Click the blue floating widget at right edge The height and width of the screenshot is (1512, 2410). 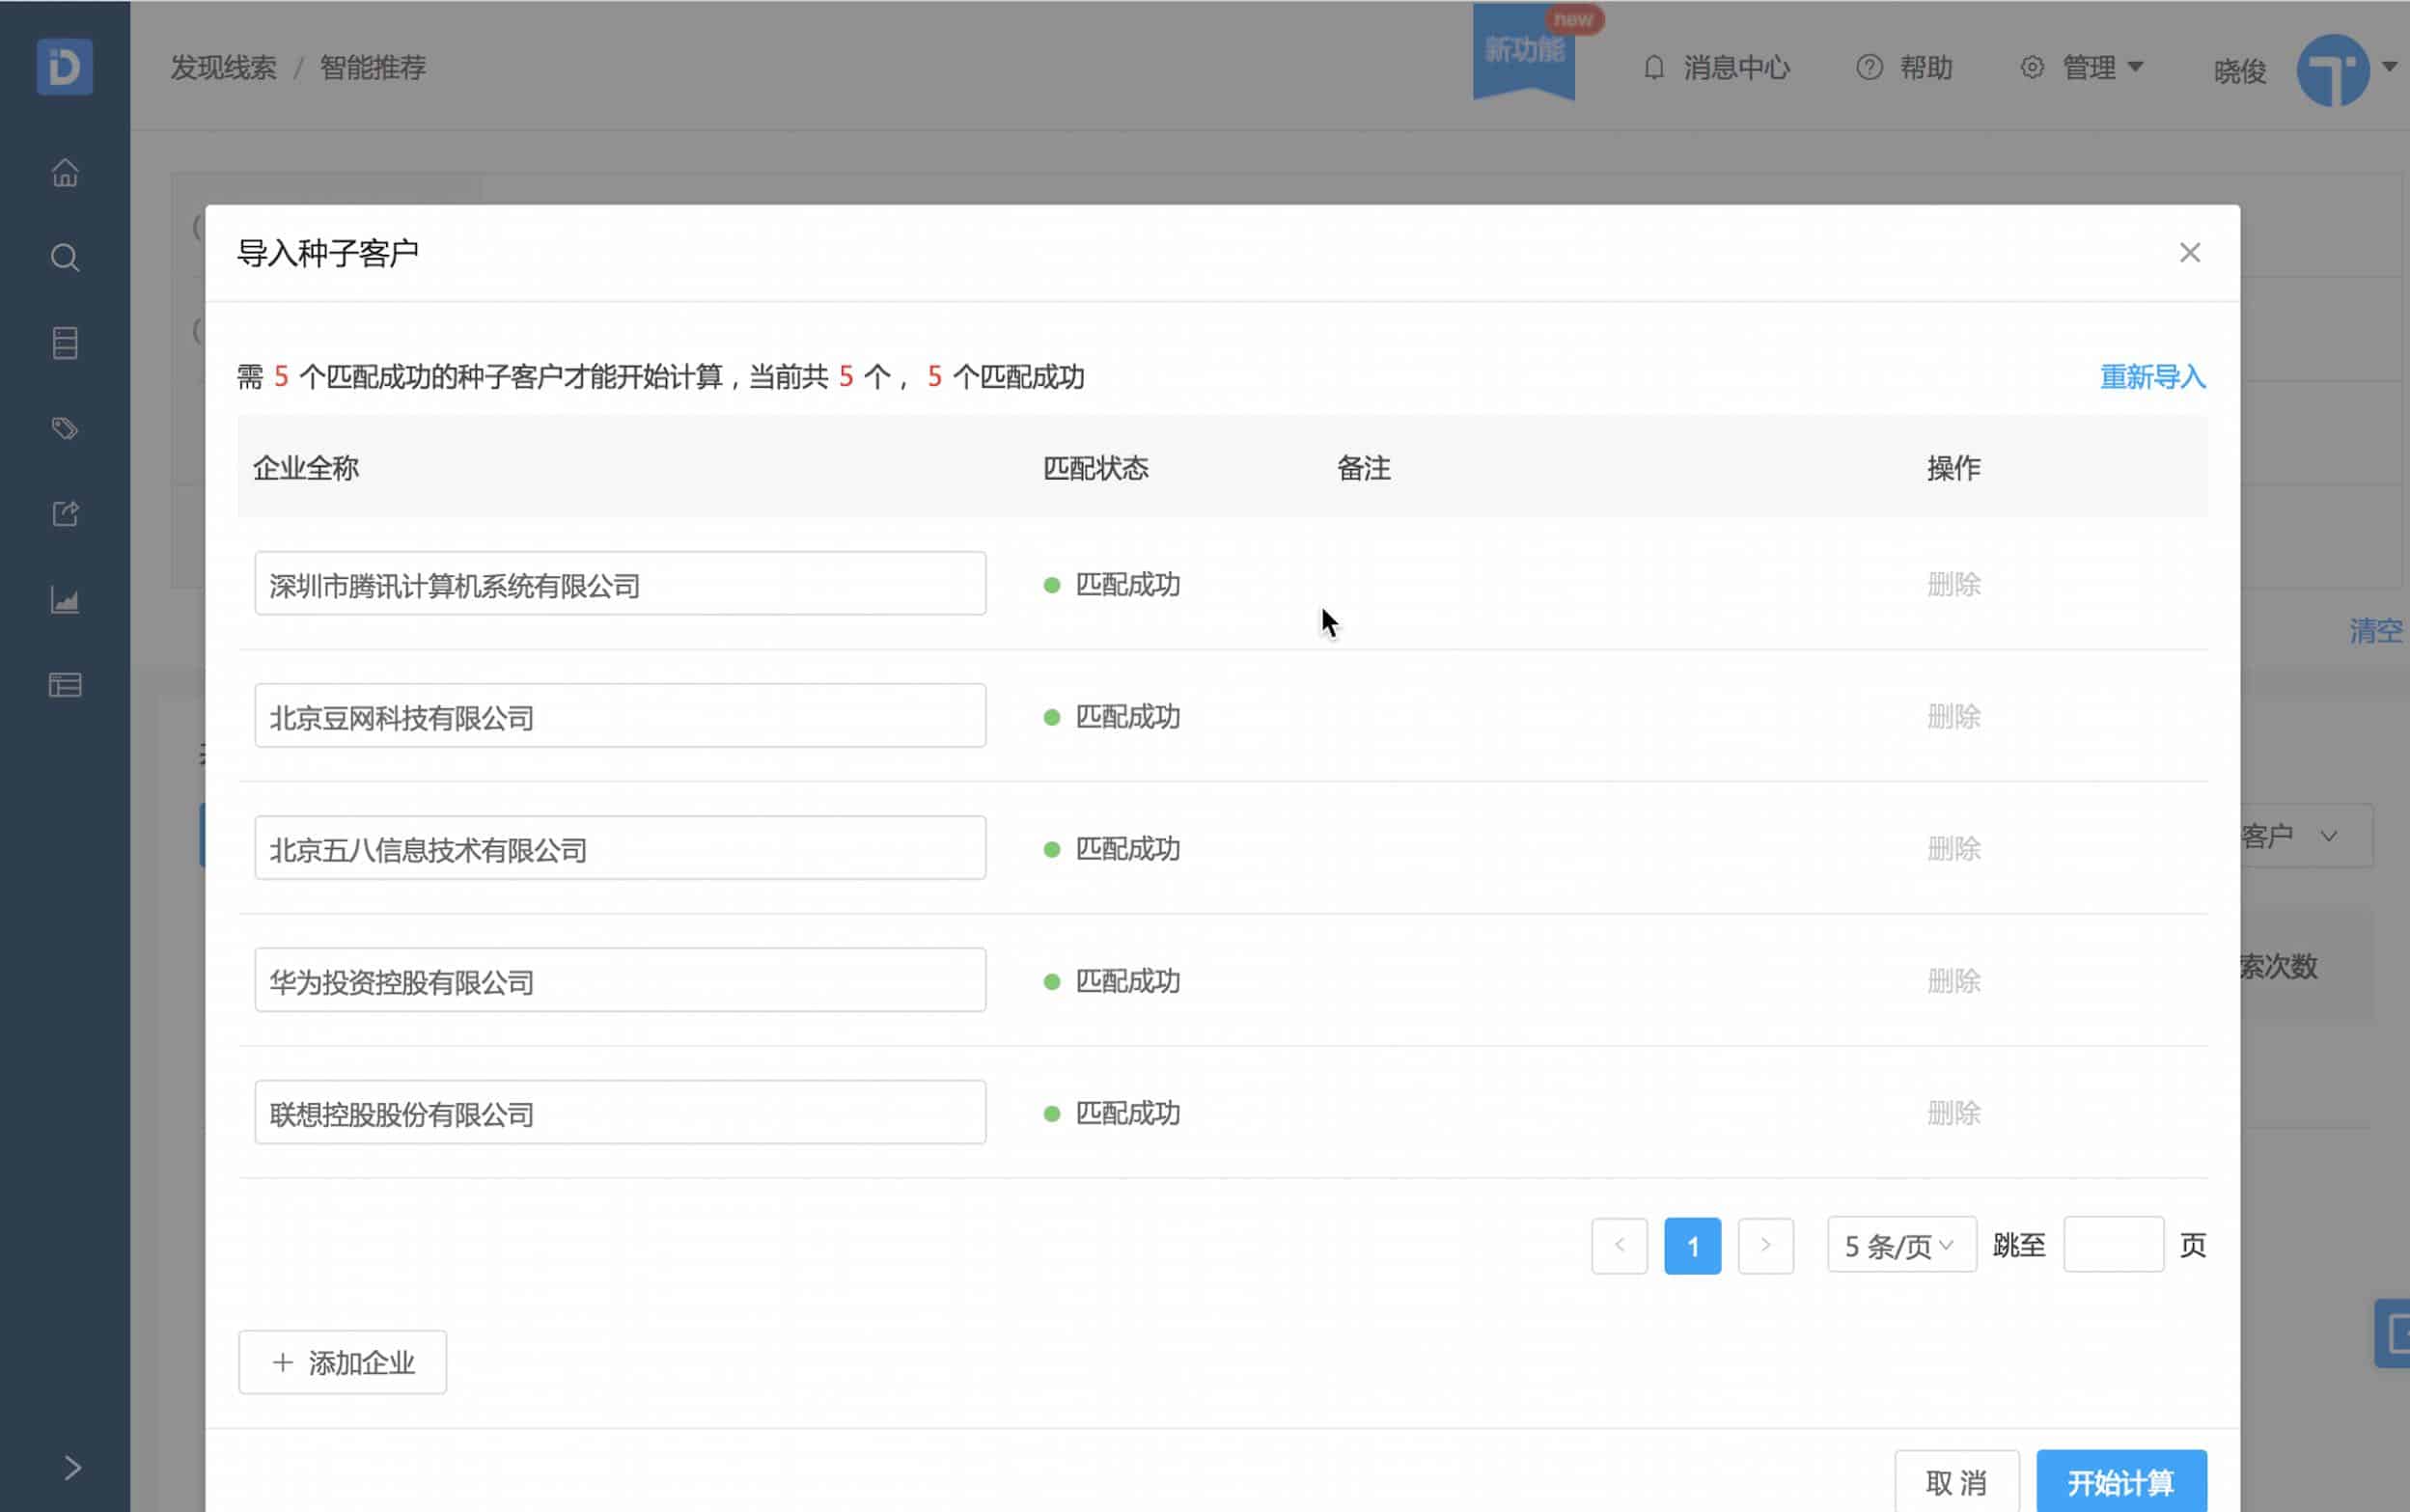click(2393, 1334)
